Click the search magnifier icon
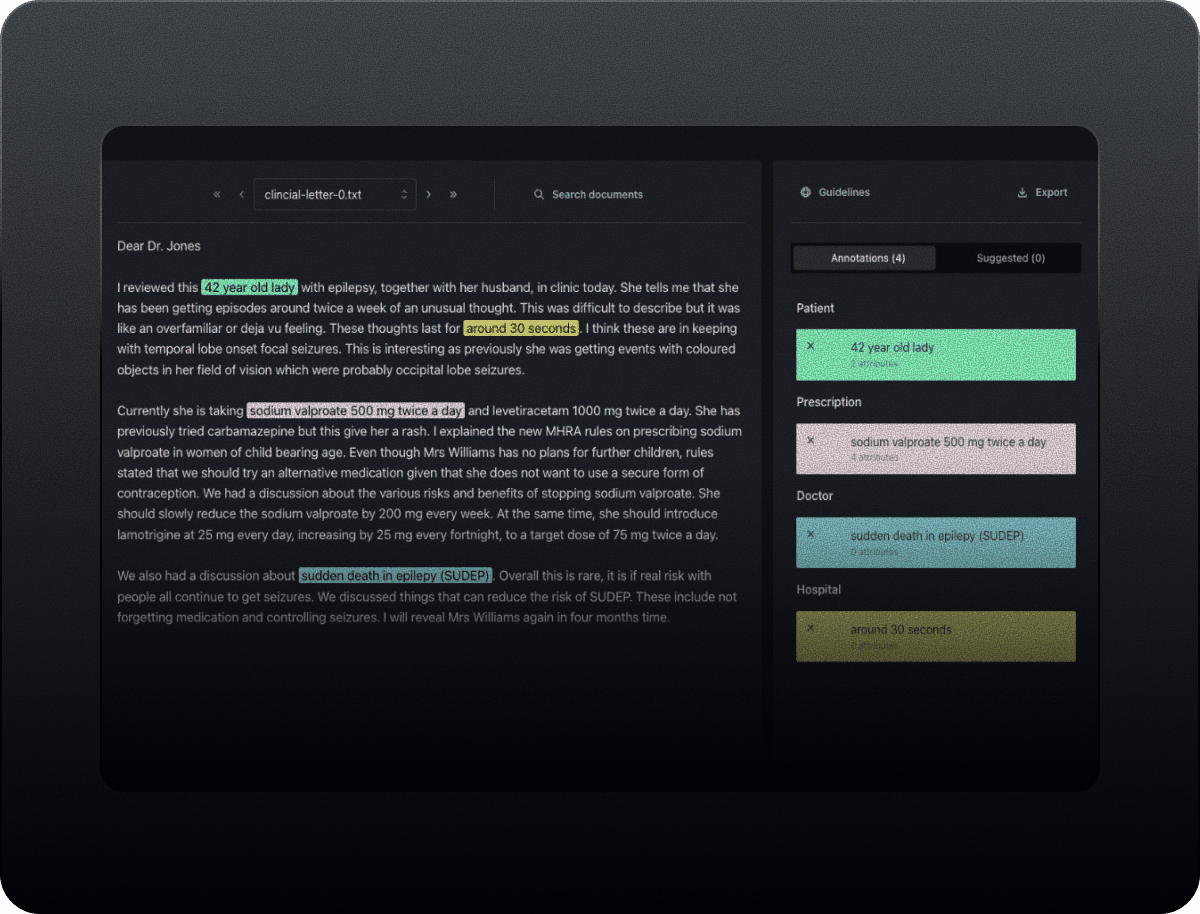 (539, 195)
